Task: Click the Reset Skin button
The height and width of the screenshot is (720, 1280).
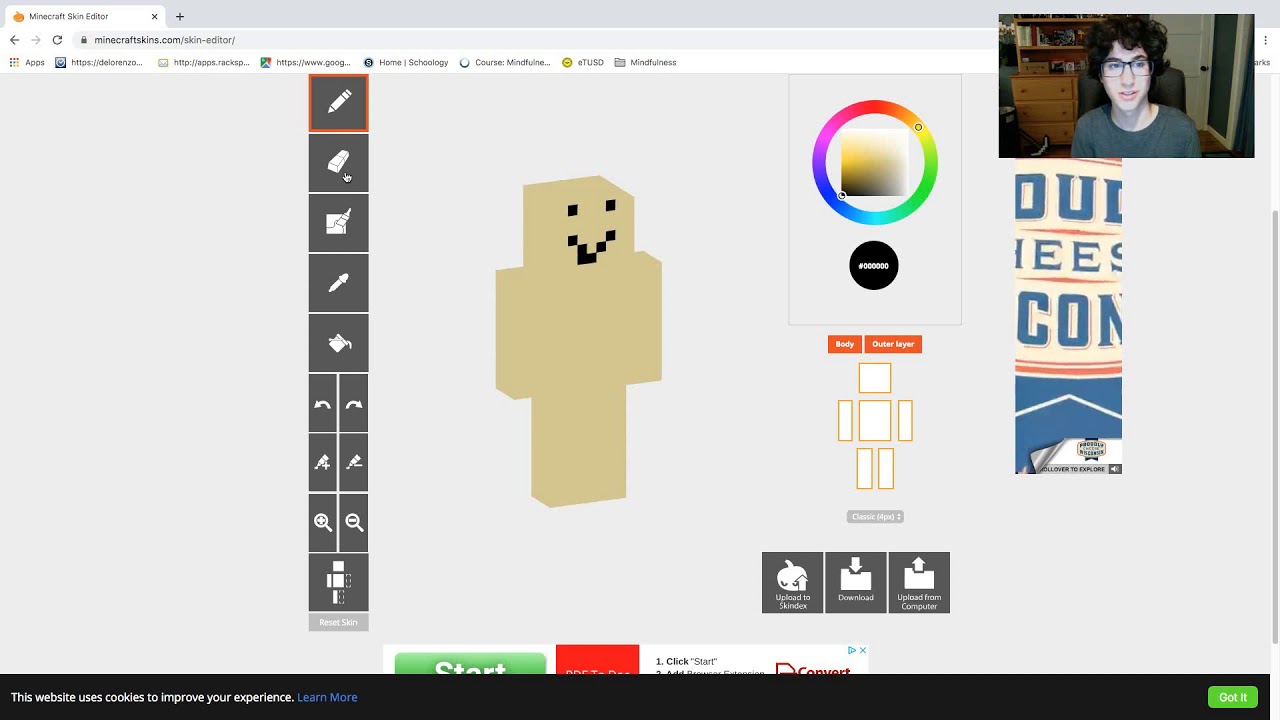Action: coord(338,622)
